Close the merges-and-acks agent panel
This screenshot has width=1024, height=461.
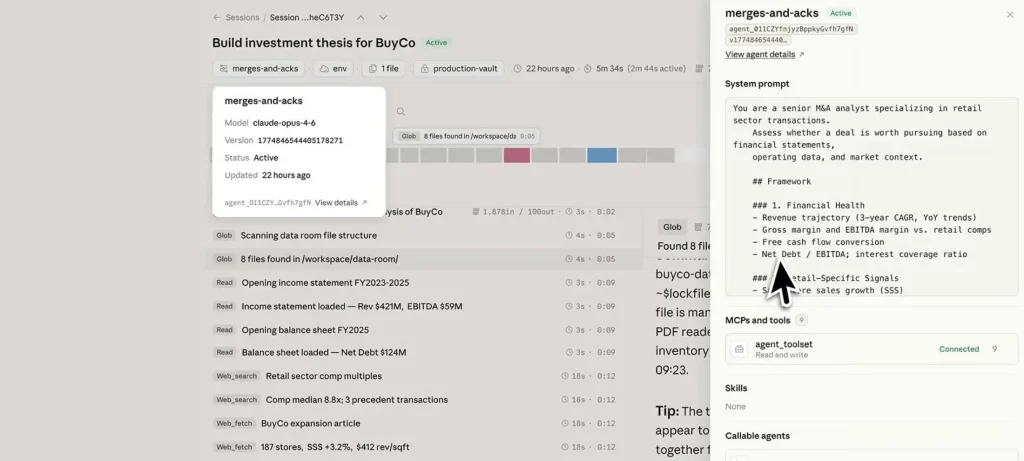tap(1009, 14)
